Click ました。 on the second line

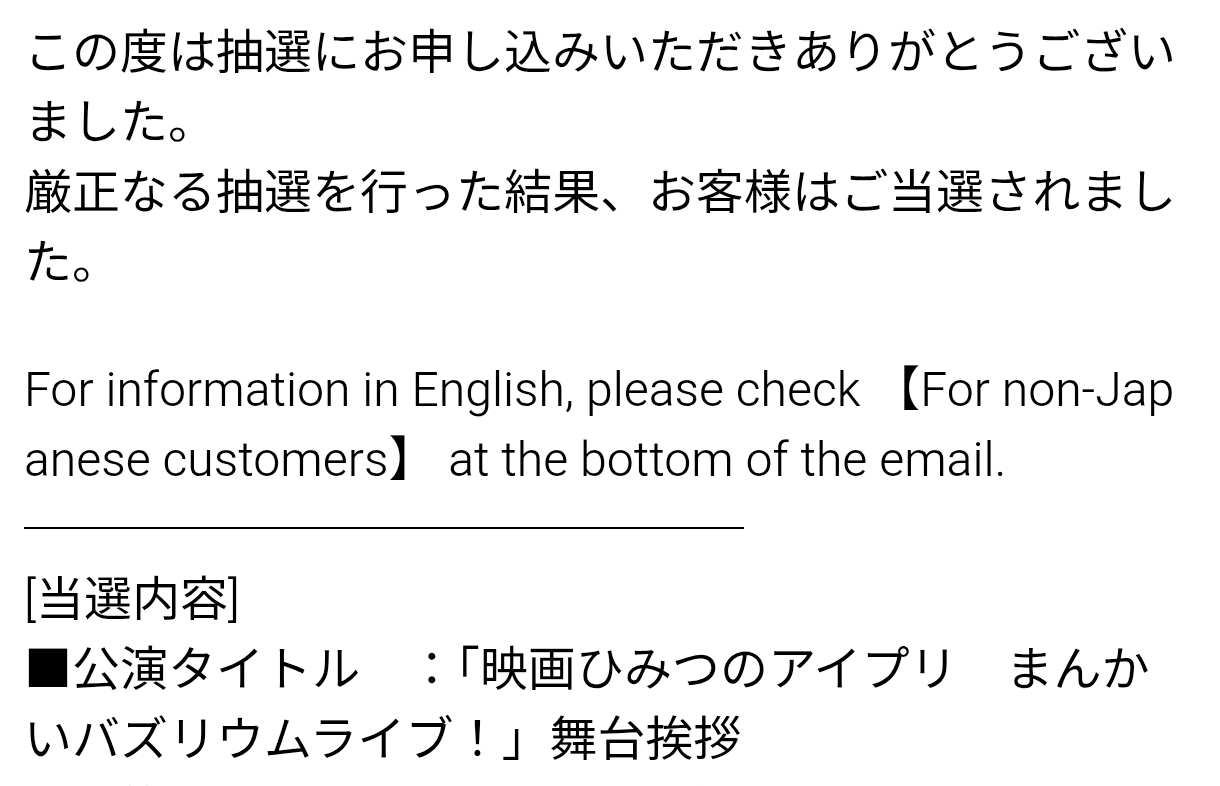[108, 122]
